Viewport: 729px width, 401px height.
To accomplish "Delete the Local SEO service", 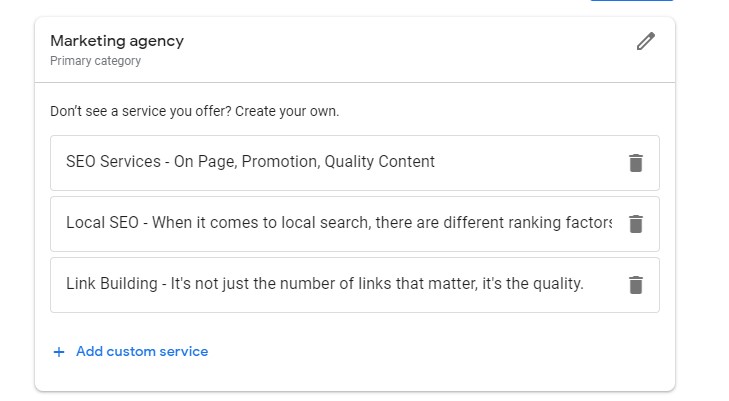I will [x=635, y=224].
